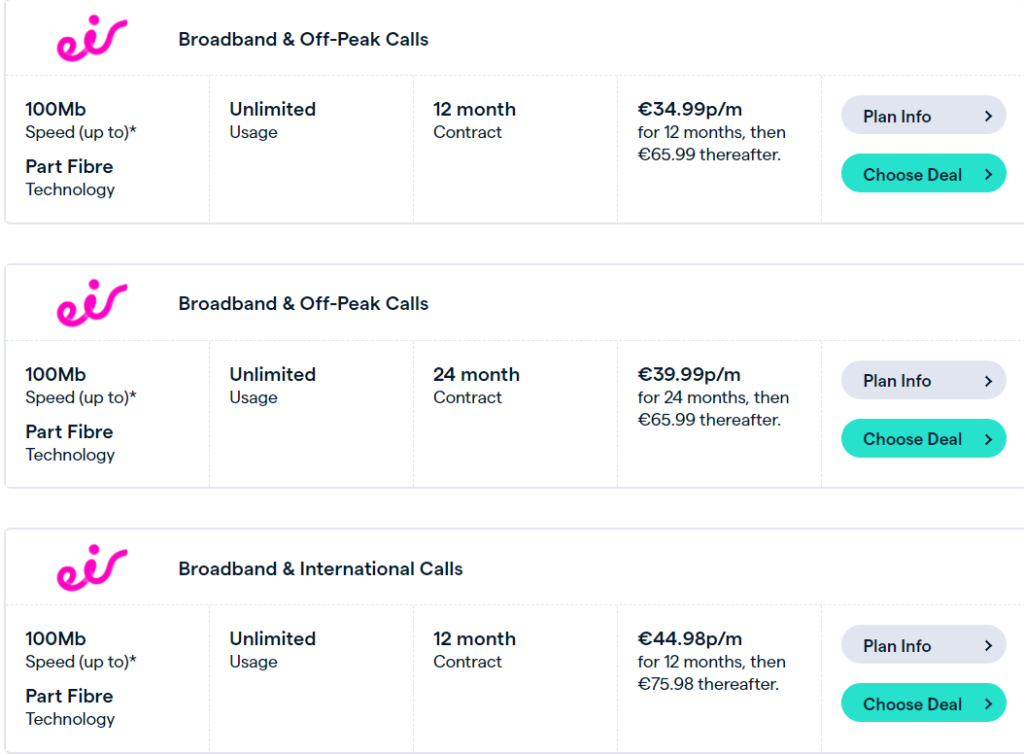Click the Plan Info chevron for the €34.99 plan
The height and width of the screenshot is (754, 1024).
tap(988, 116)
